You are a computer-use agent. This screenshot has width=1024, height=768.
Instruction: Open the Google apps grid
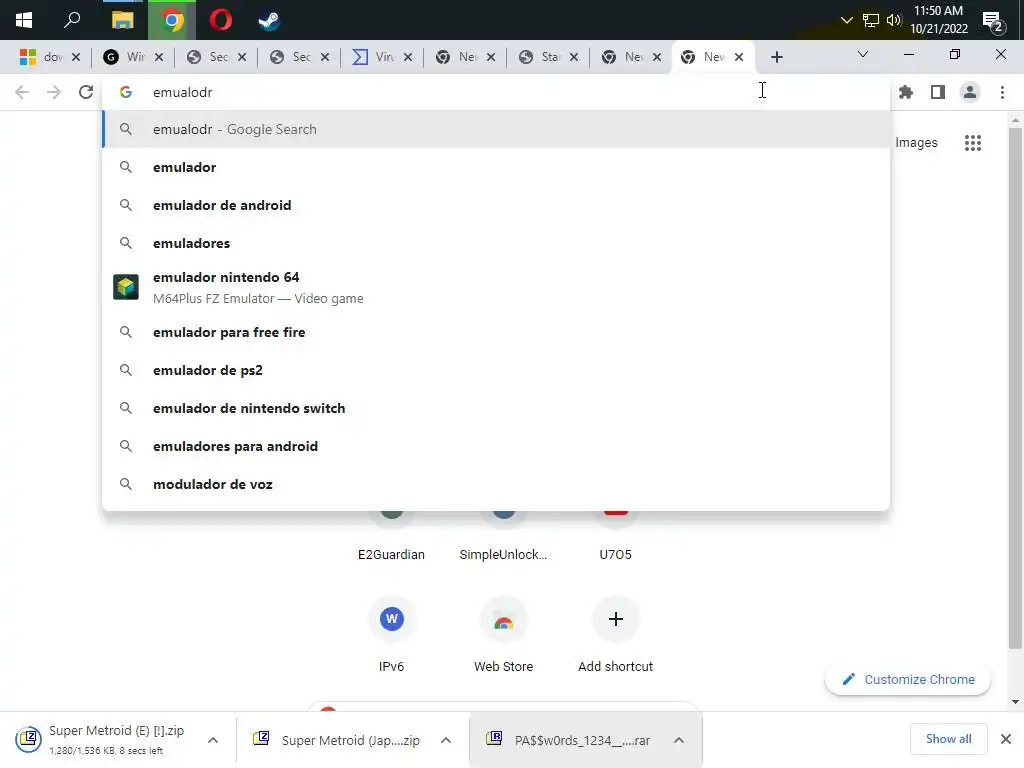pos(972,143)
